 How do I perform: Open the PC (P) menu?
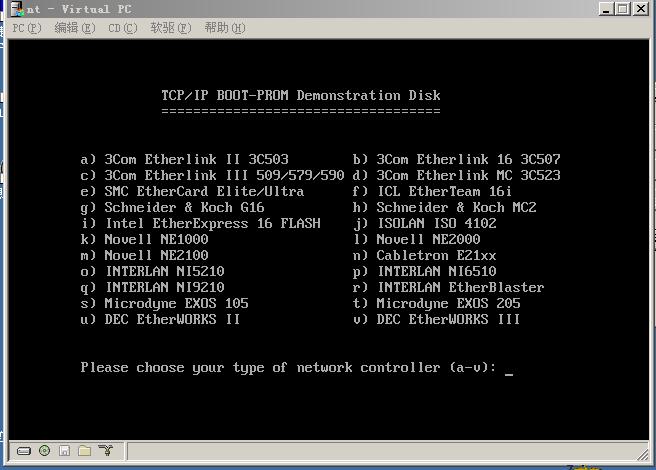(x=27, y=28)
